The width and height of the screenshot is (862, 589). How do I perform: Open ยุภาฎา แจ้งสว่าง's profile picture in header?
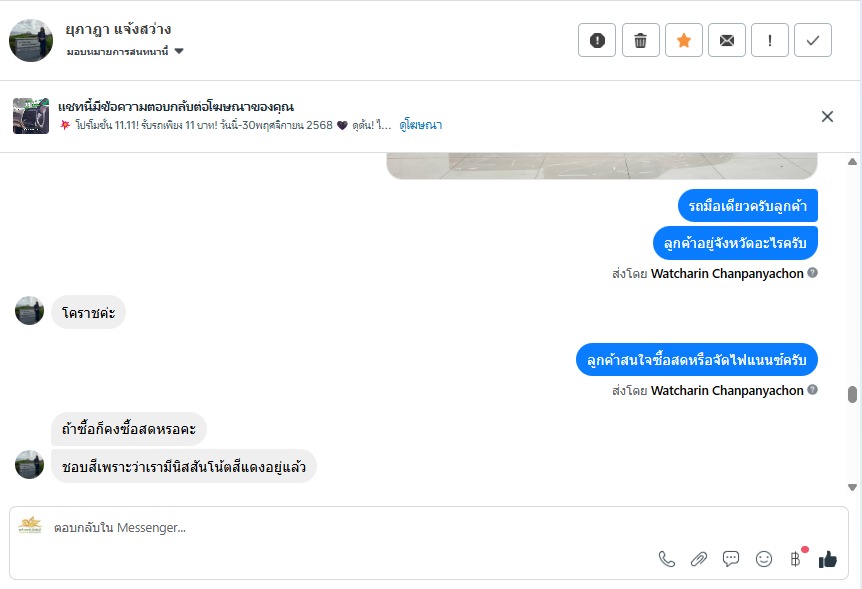[x=31, y=40]
